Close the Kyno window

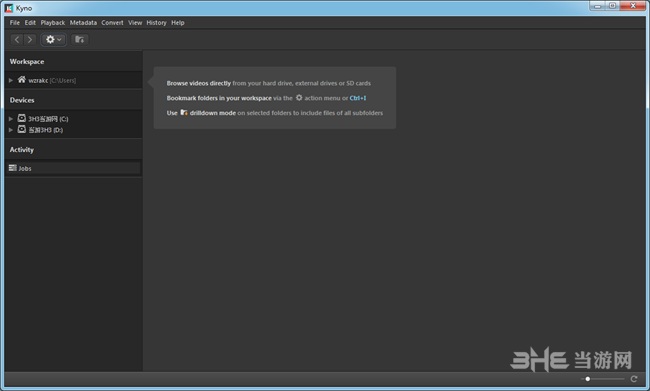[633, 6]
